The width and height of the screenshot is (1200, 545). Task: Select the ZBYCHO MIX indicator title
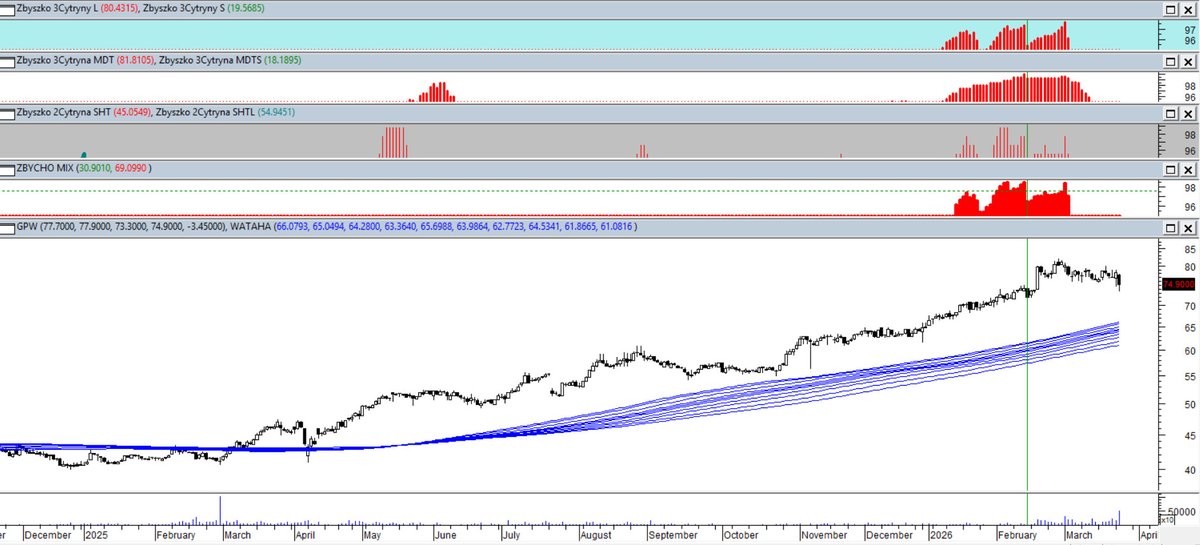[44, 168]
